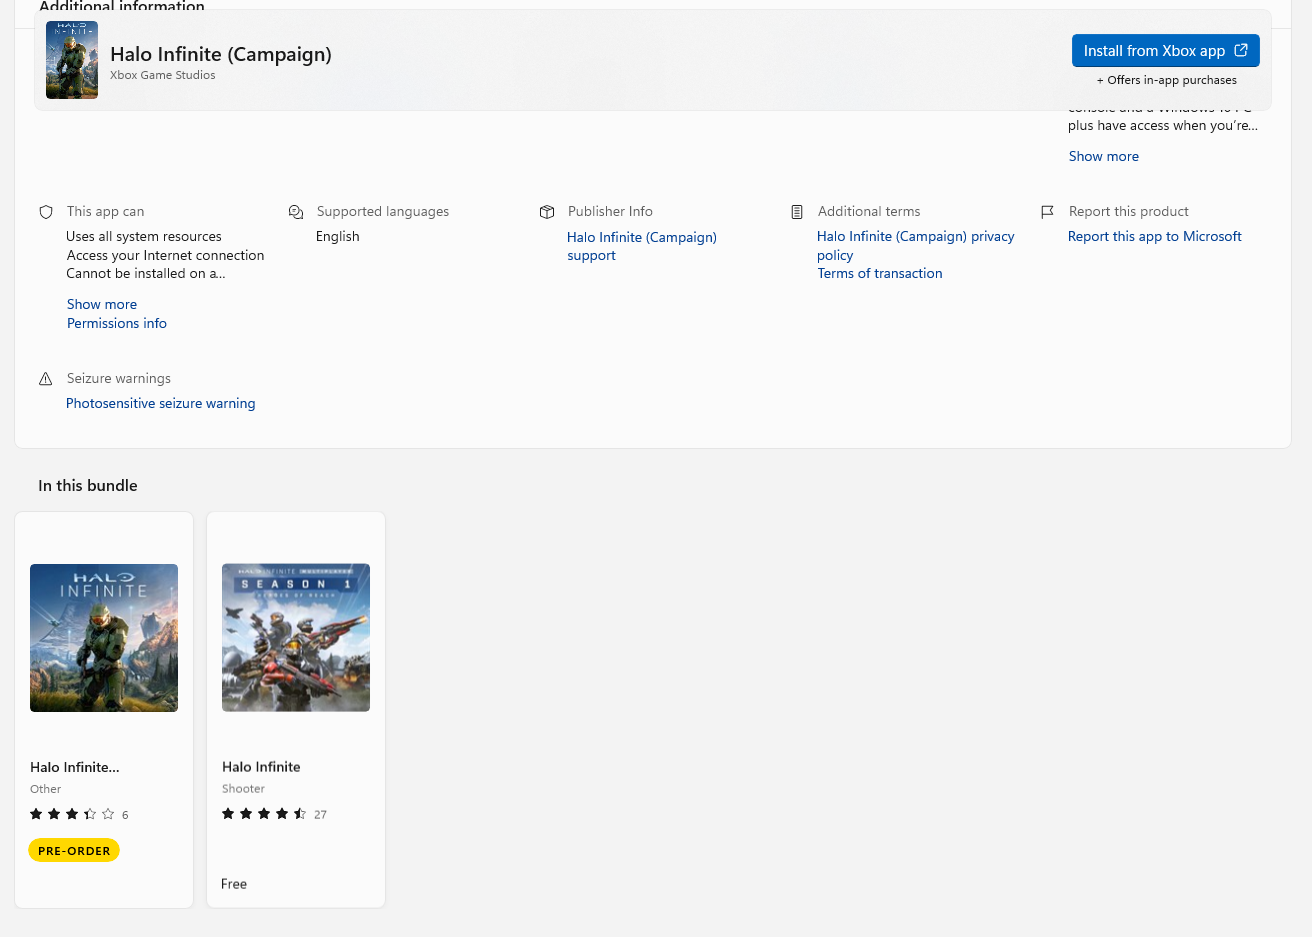Image resolution: width=1312 pixels, height=937 pixels.
Task: Click the Halo Infinite Campaign header game icon
Action: coord(72,60)
